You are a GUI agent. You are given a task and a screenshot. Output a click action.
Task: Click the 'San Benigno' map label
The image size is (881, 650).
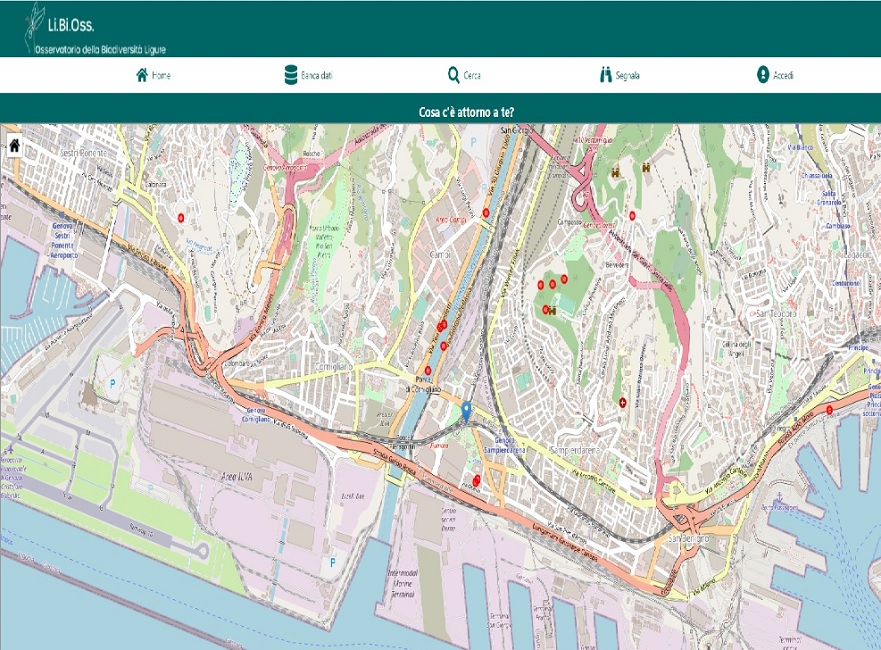click(688, 538)
